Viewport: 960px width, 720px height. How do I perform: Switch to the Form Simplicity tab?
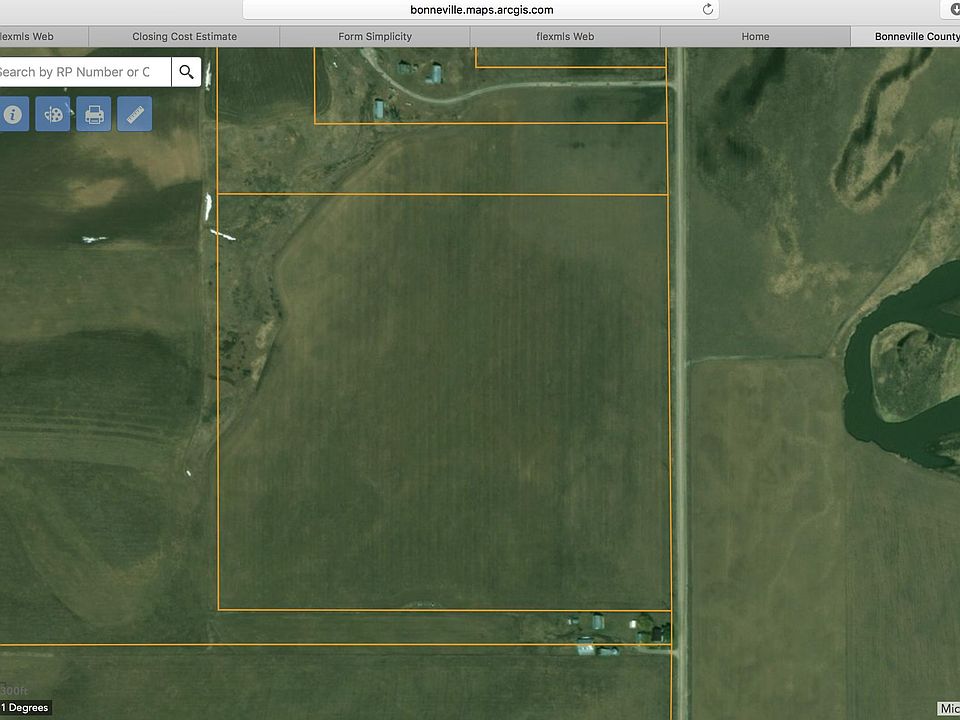tap(375, 37)
